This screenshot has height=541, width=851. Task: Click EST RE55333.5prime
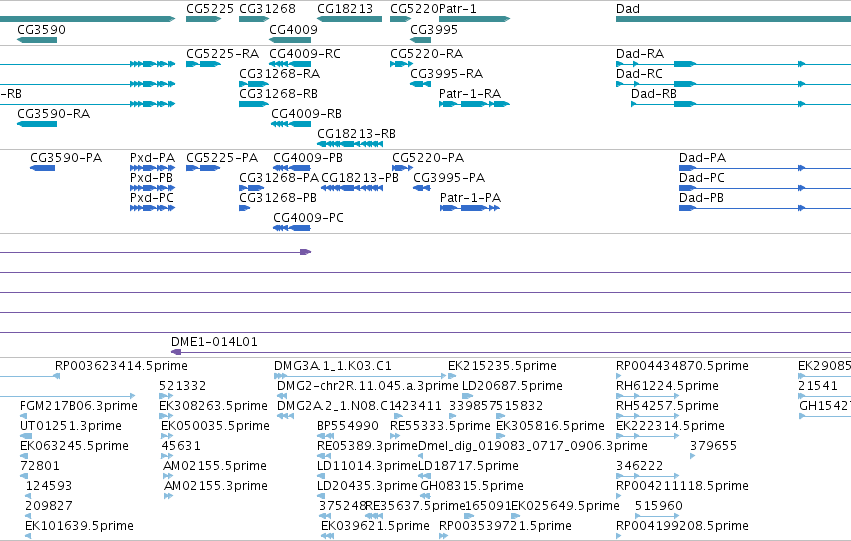click(x=395, y=436)
